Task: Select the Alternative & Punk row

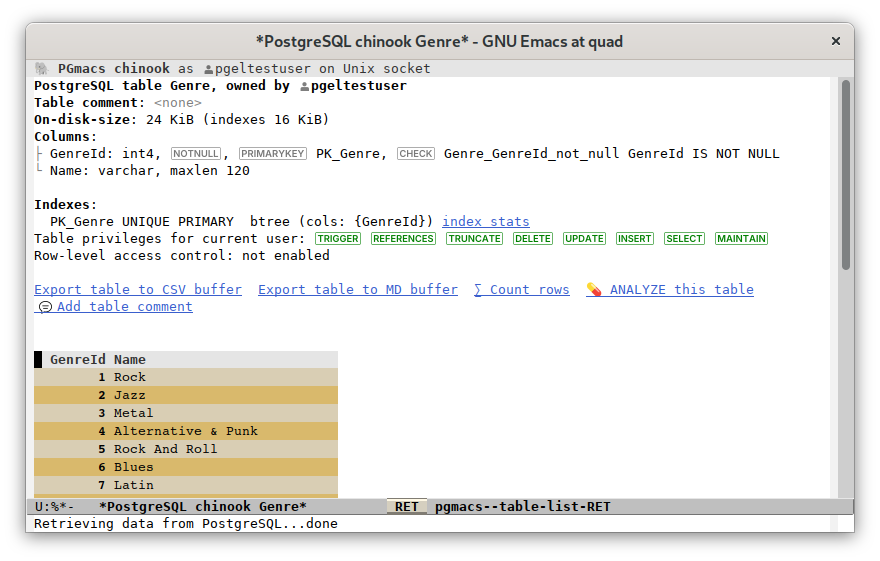Action: 186,431
